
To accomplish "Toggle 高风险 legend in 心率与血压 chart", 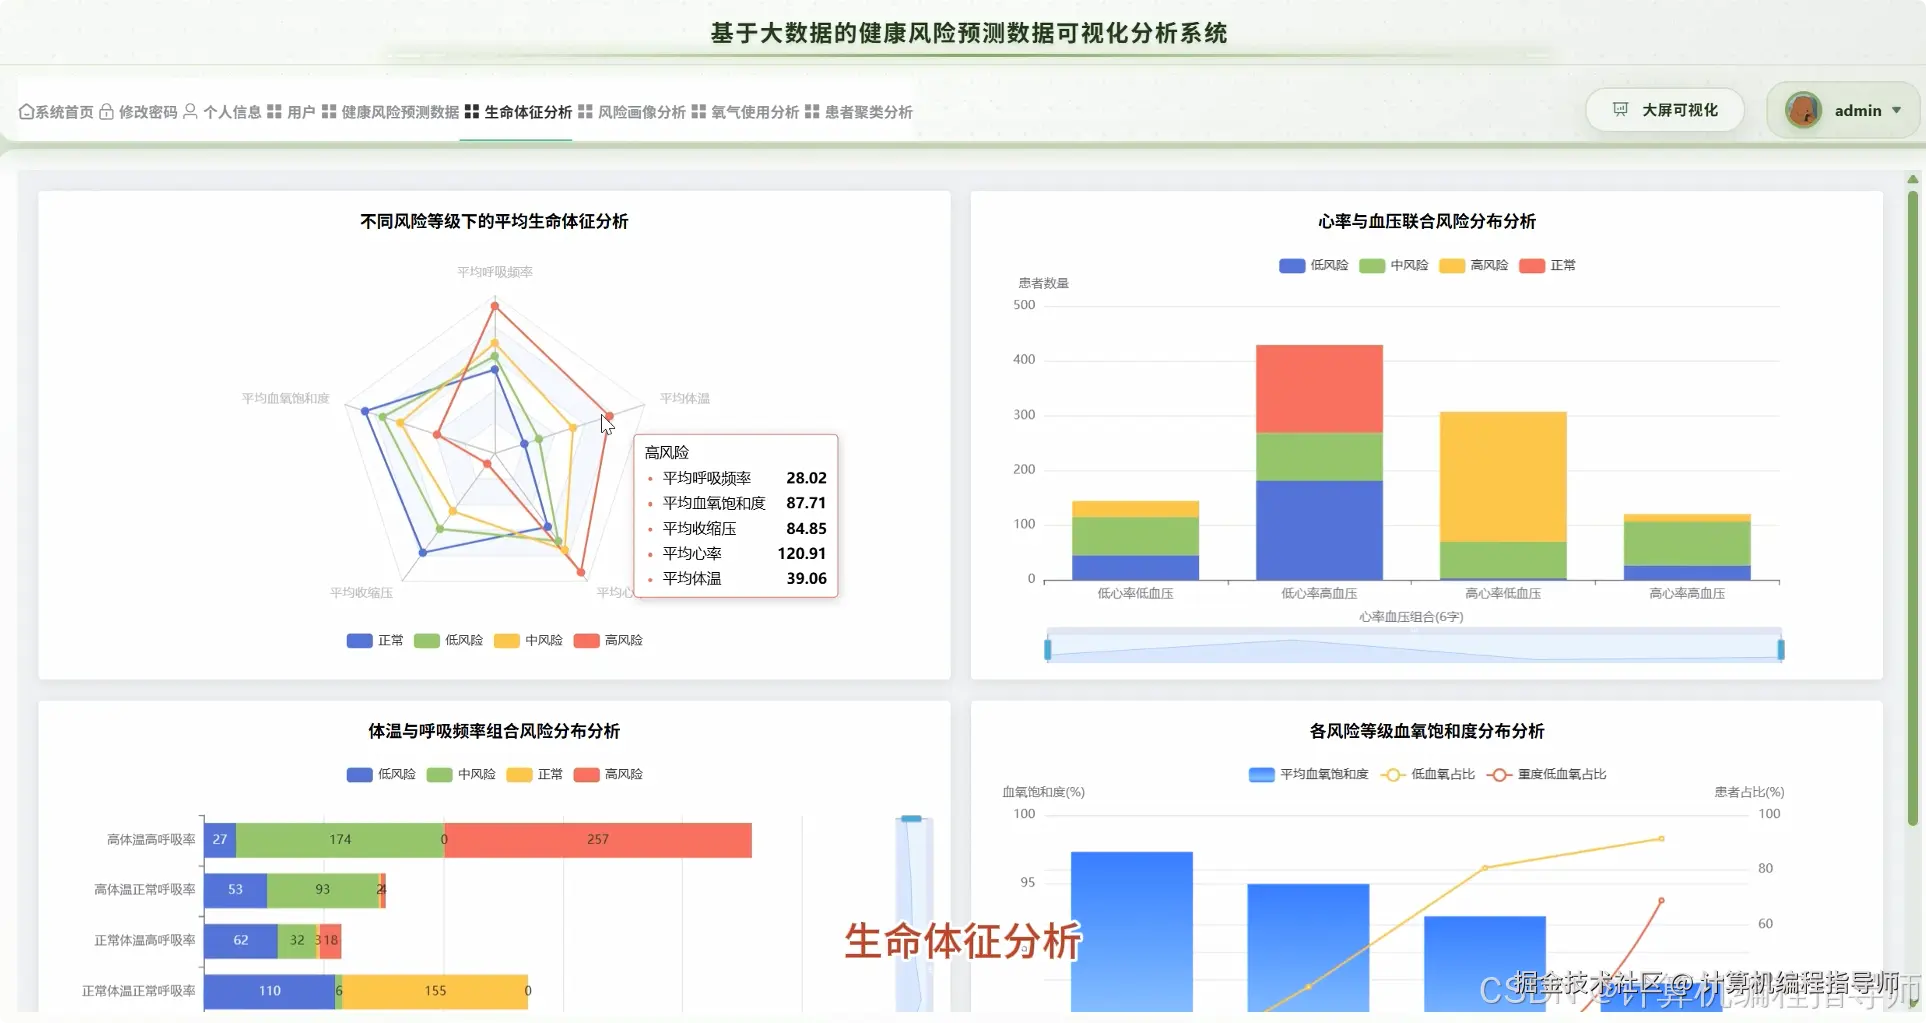I will tap(1474, 265).
